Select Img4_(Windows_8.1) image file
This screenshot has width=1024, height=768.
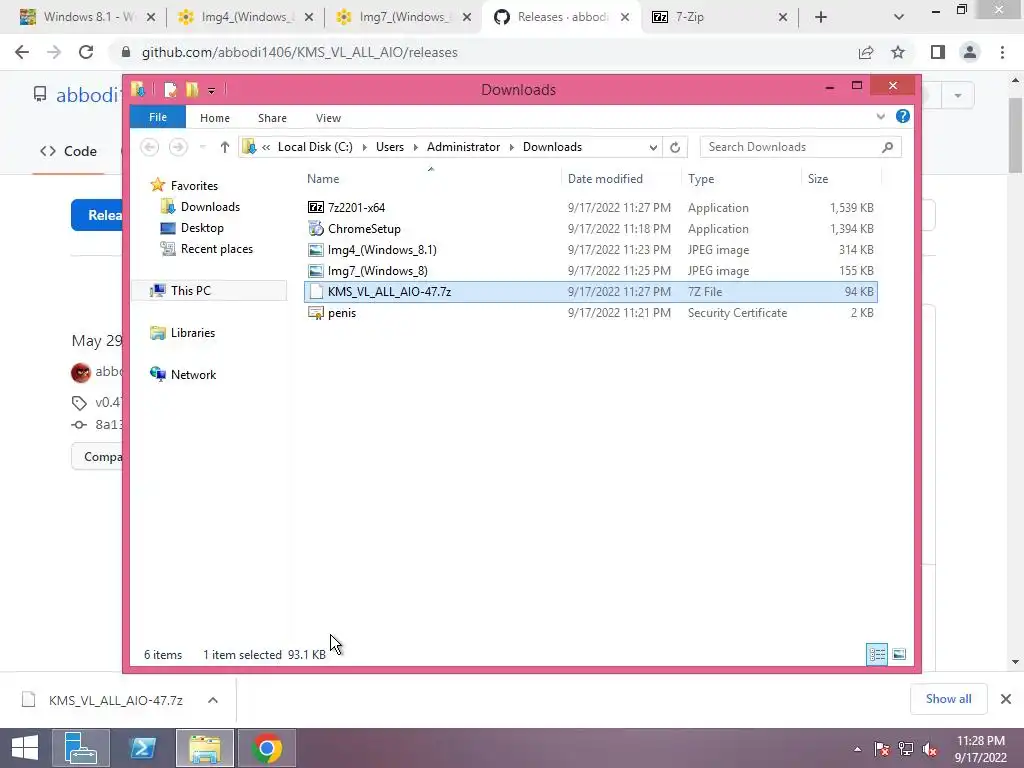(x=382, y=249)
